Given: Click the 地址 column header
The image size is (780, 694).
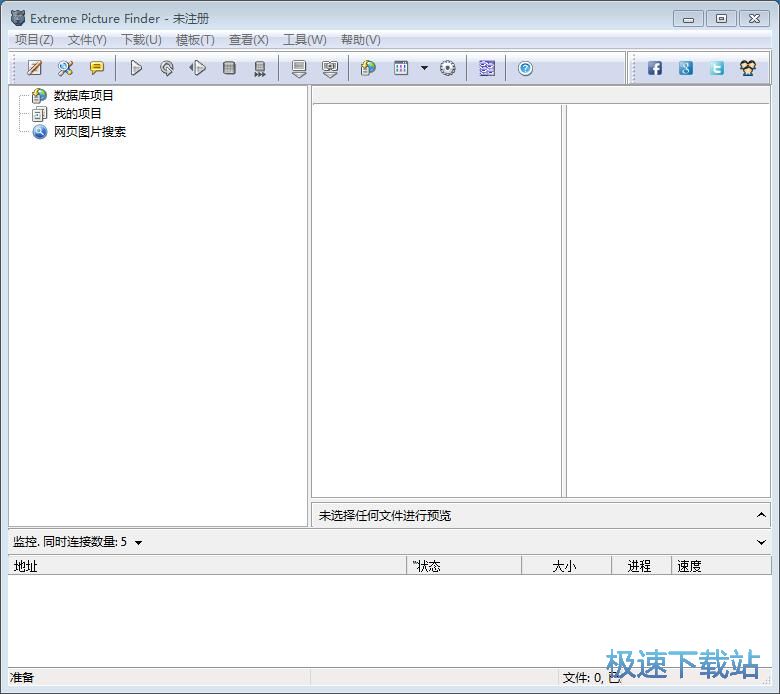Looking at the screenshot, I should 207,566.
